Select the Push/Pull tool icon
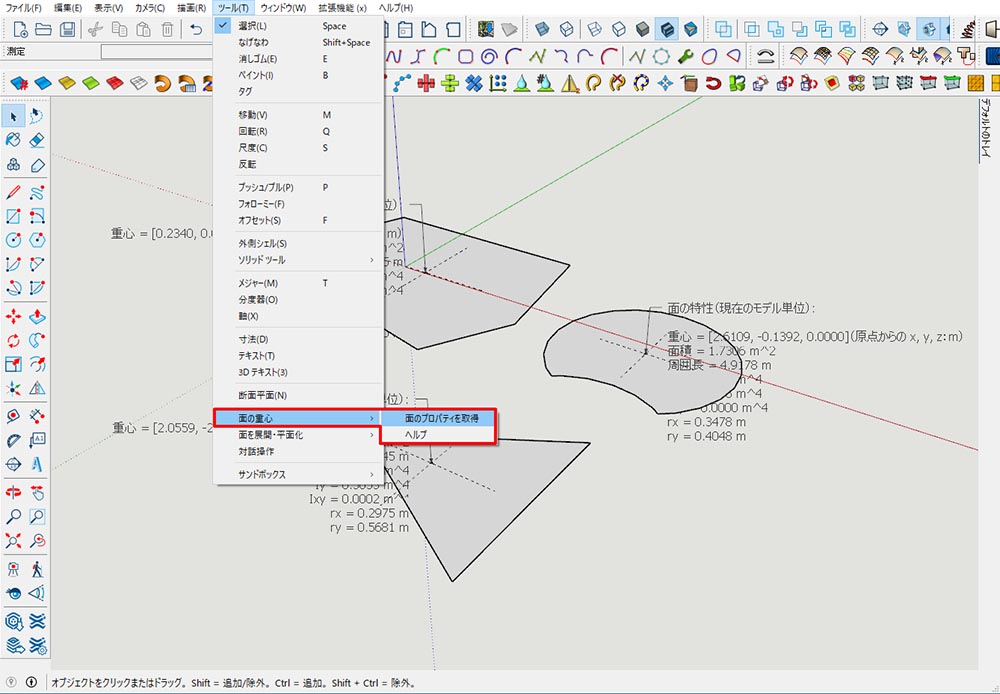Viewport: 1000px width, 694px height. point(37,316)
